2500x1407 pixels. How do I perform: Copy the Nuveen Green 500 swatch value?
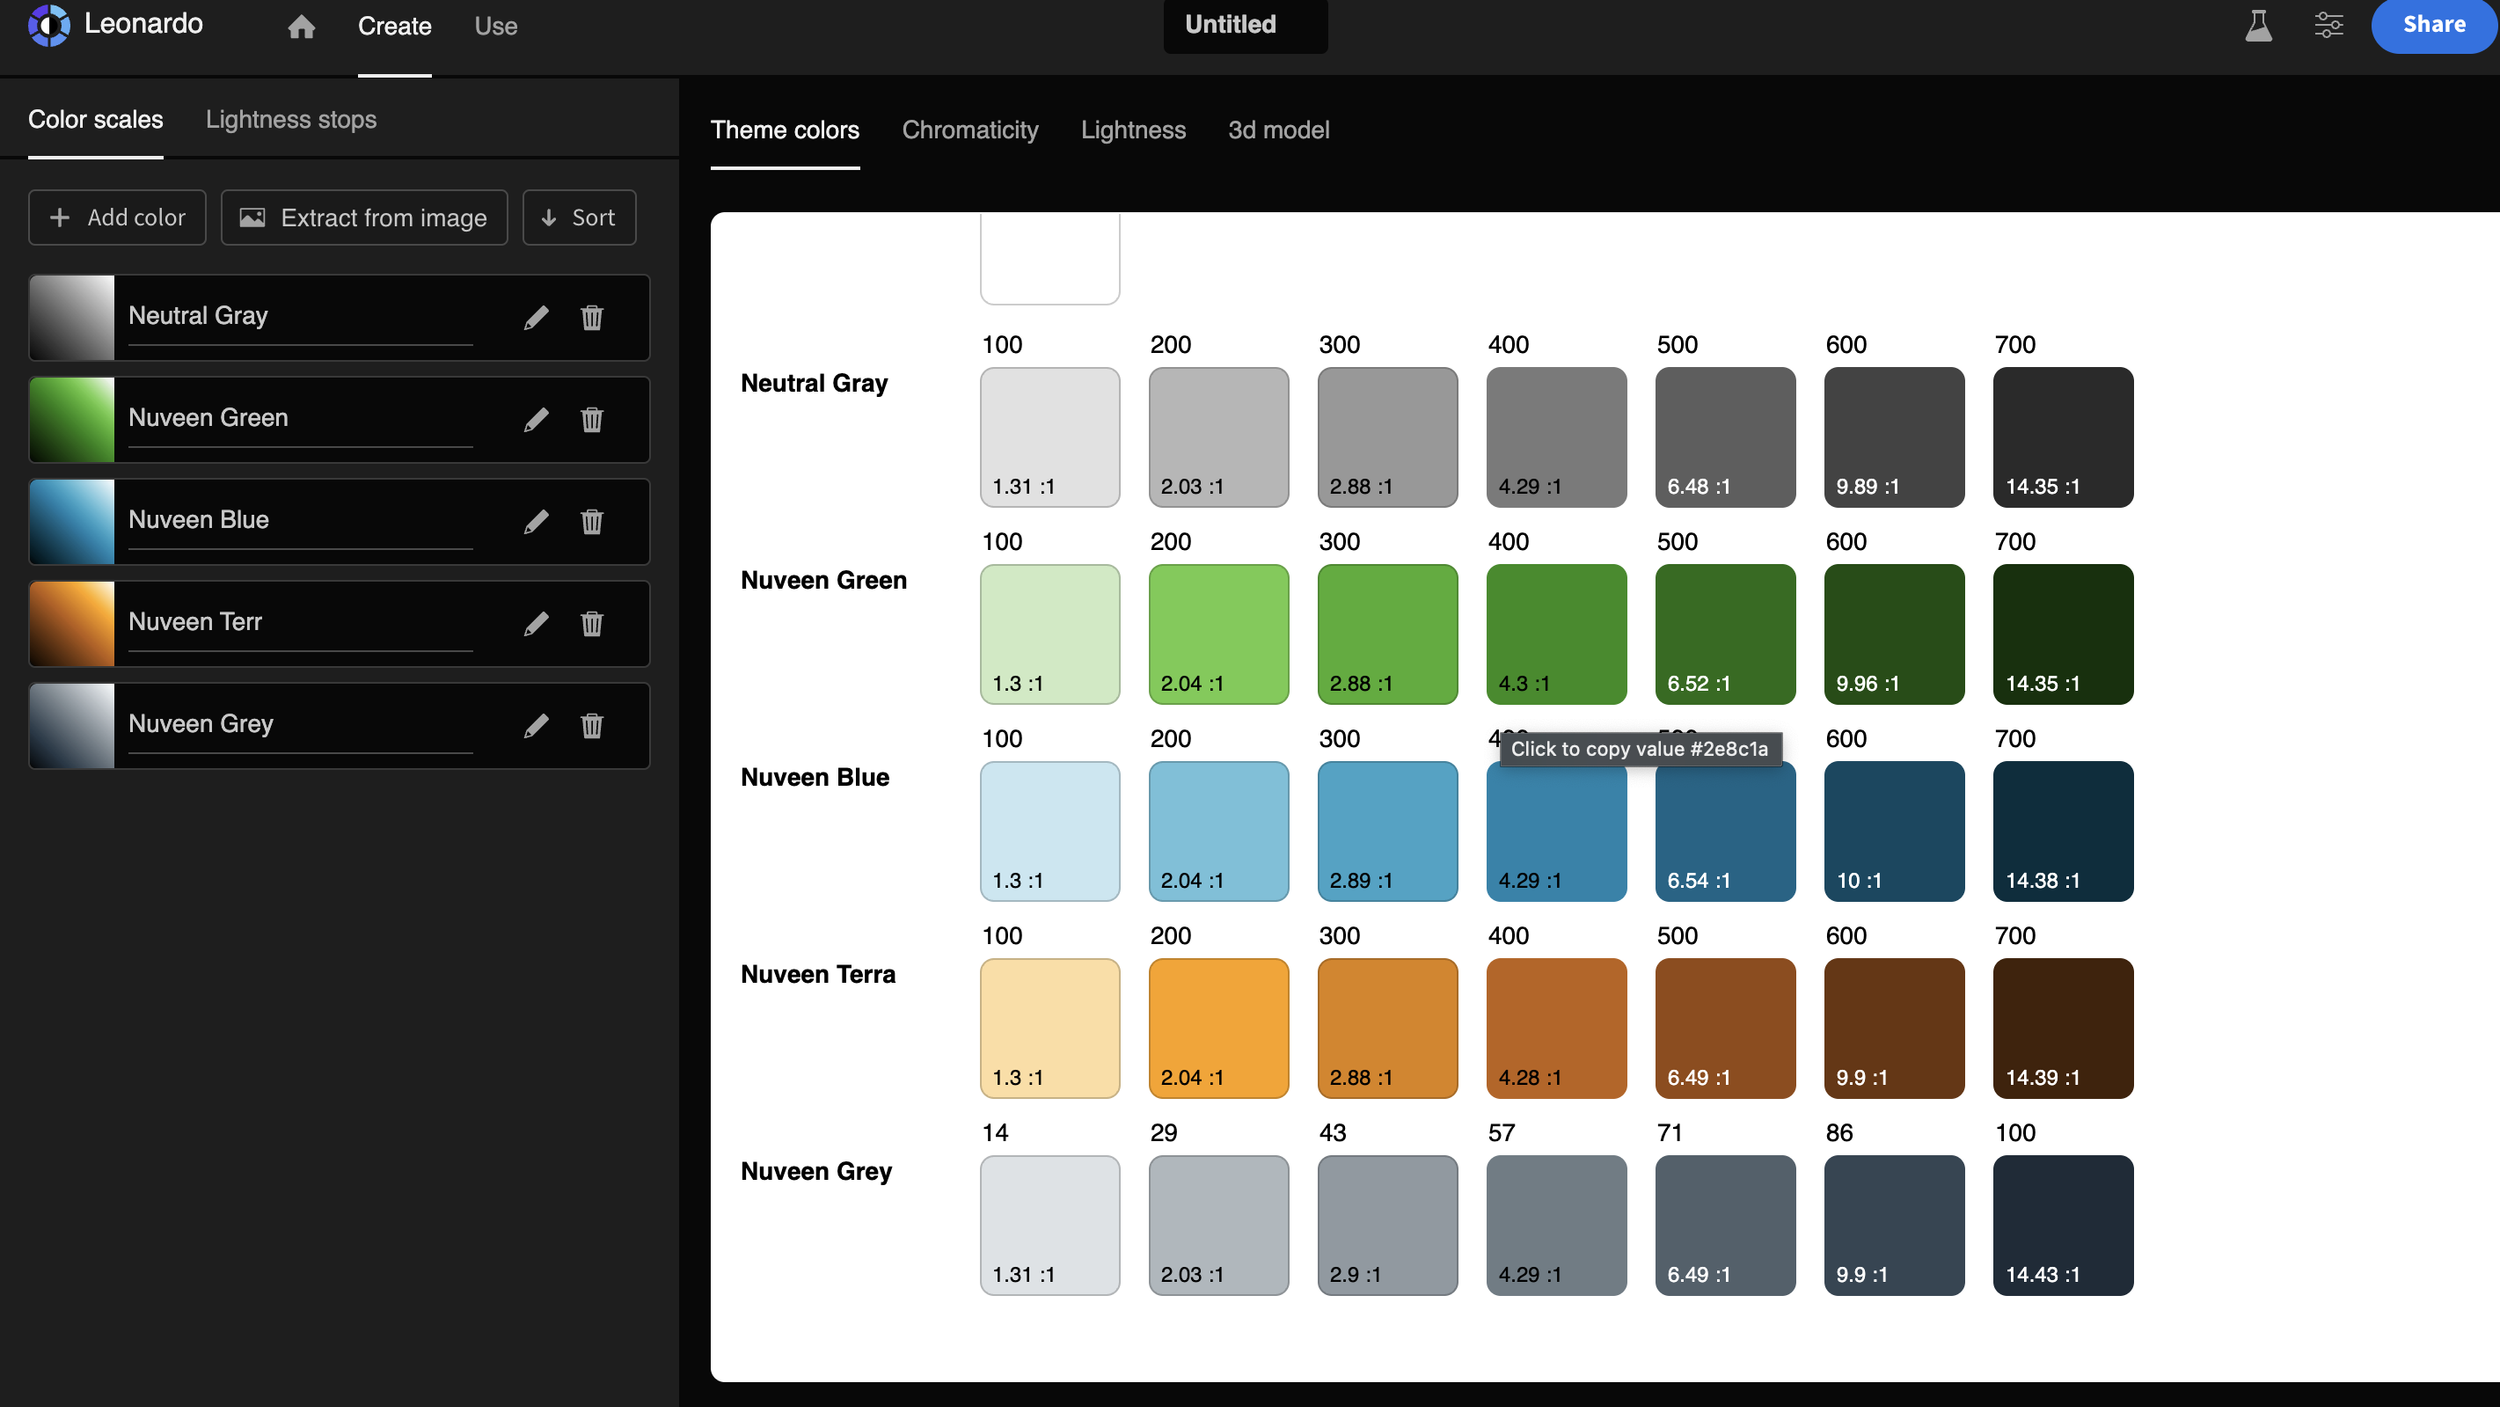click(x=1725, y=634)
